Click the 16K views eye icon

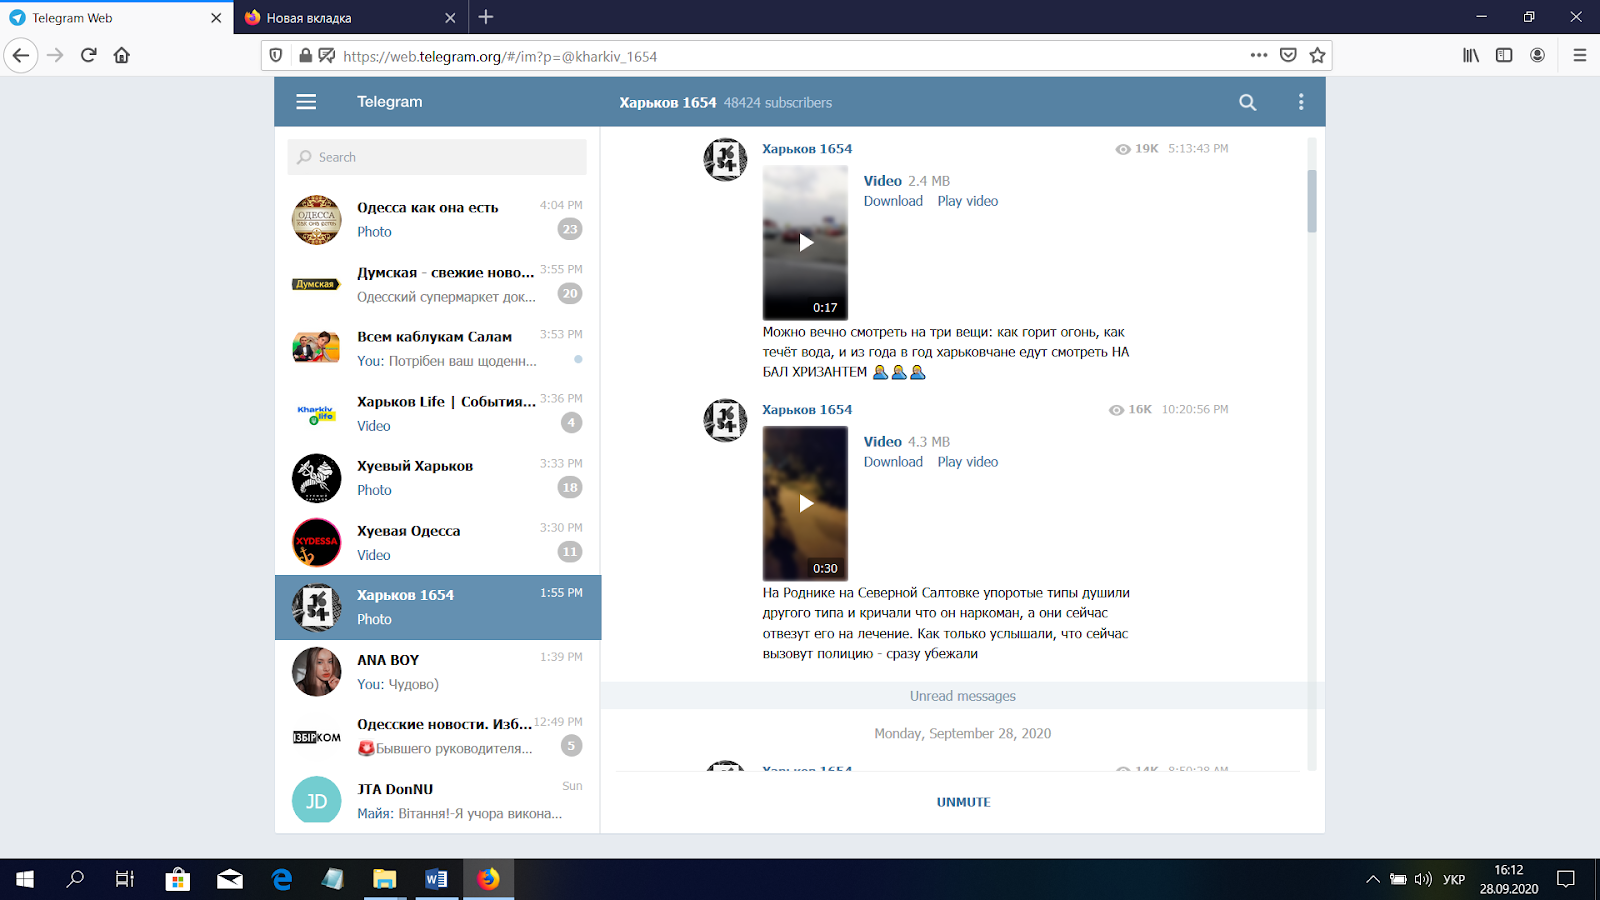tap(1116, 410)
